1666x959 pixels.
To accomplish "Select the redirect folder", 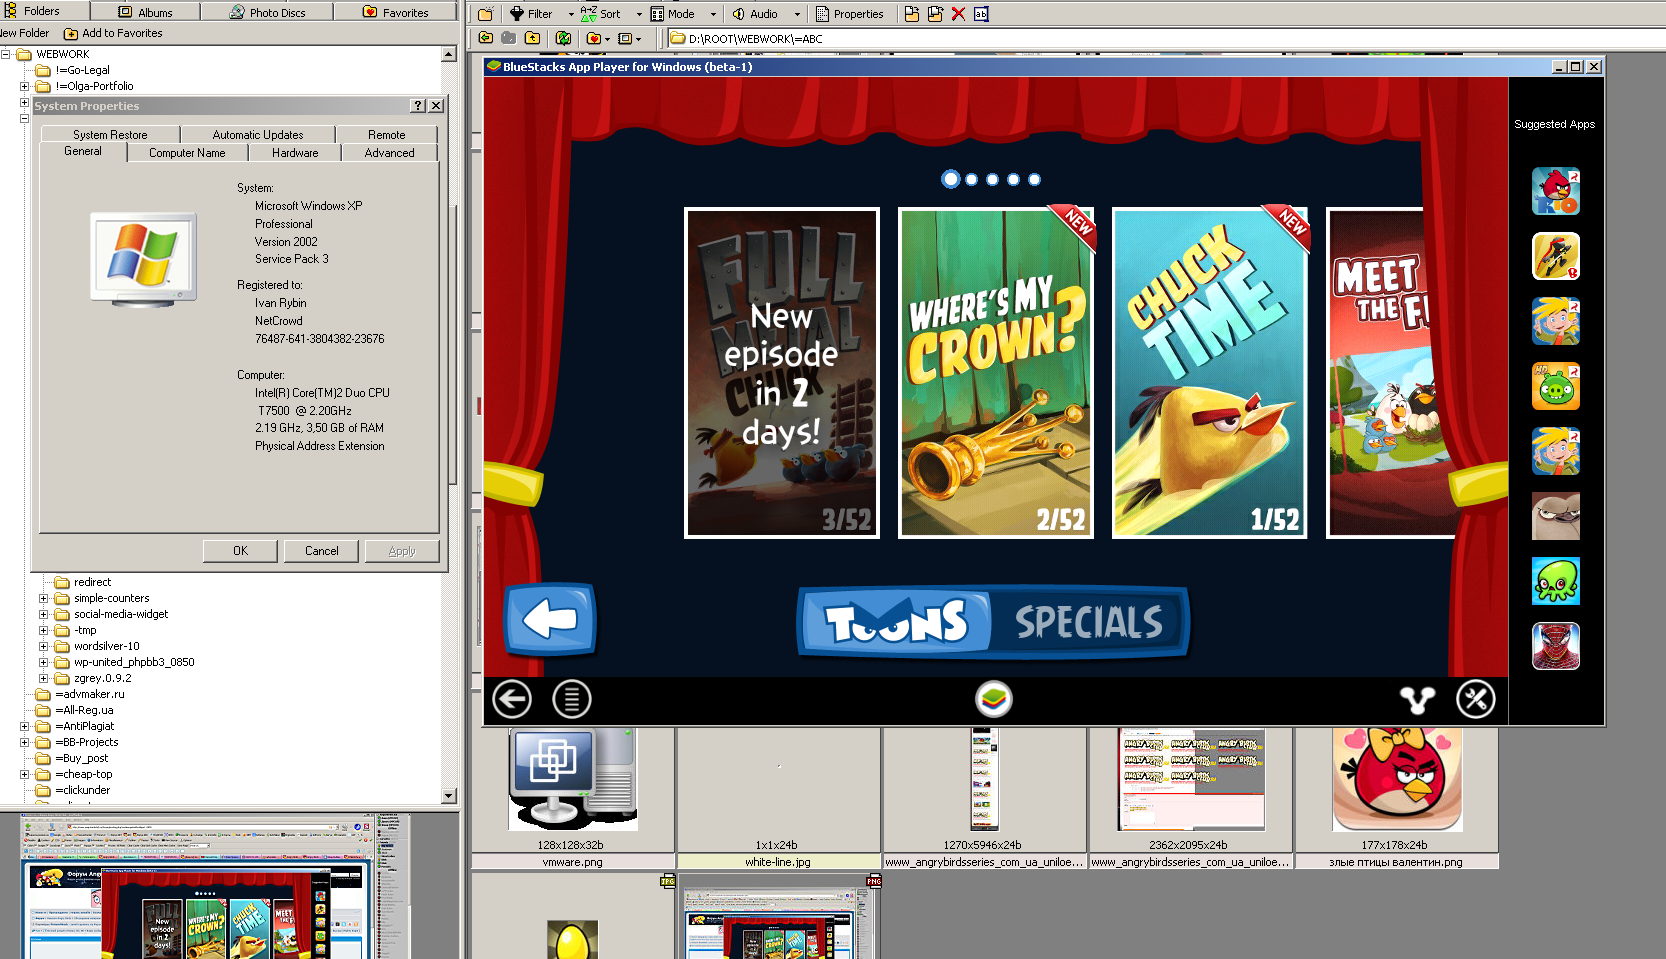I will click(x=92, y=582).
